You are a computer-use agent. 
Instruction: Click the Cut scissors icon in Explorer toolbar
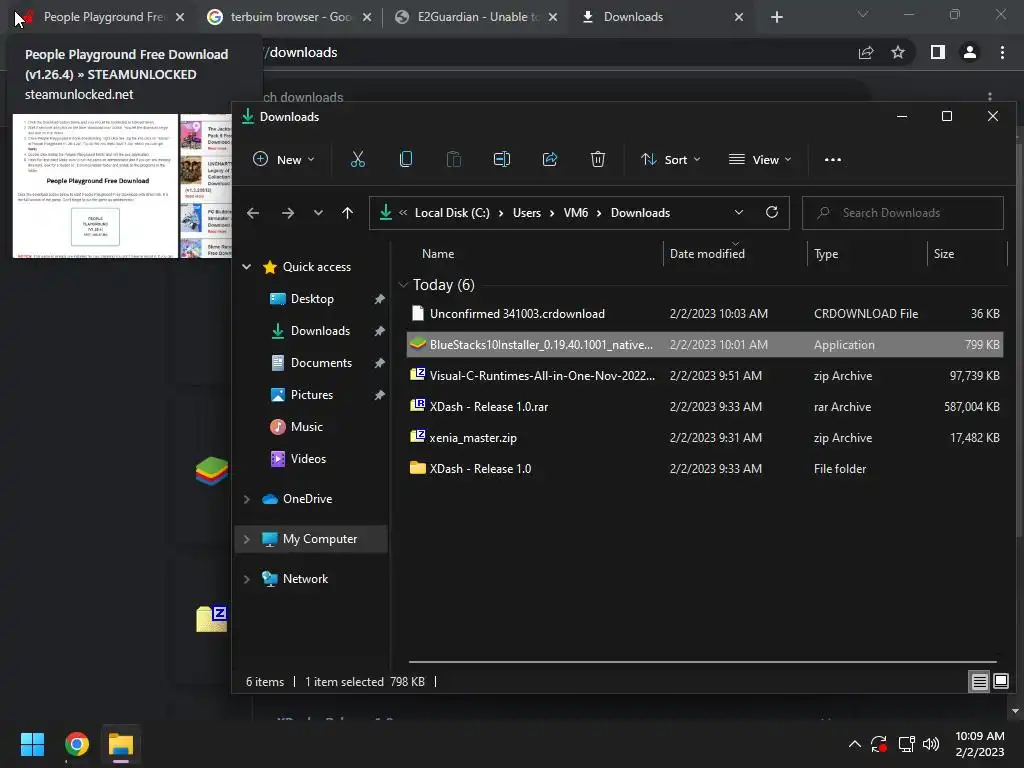coord(358,159)
